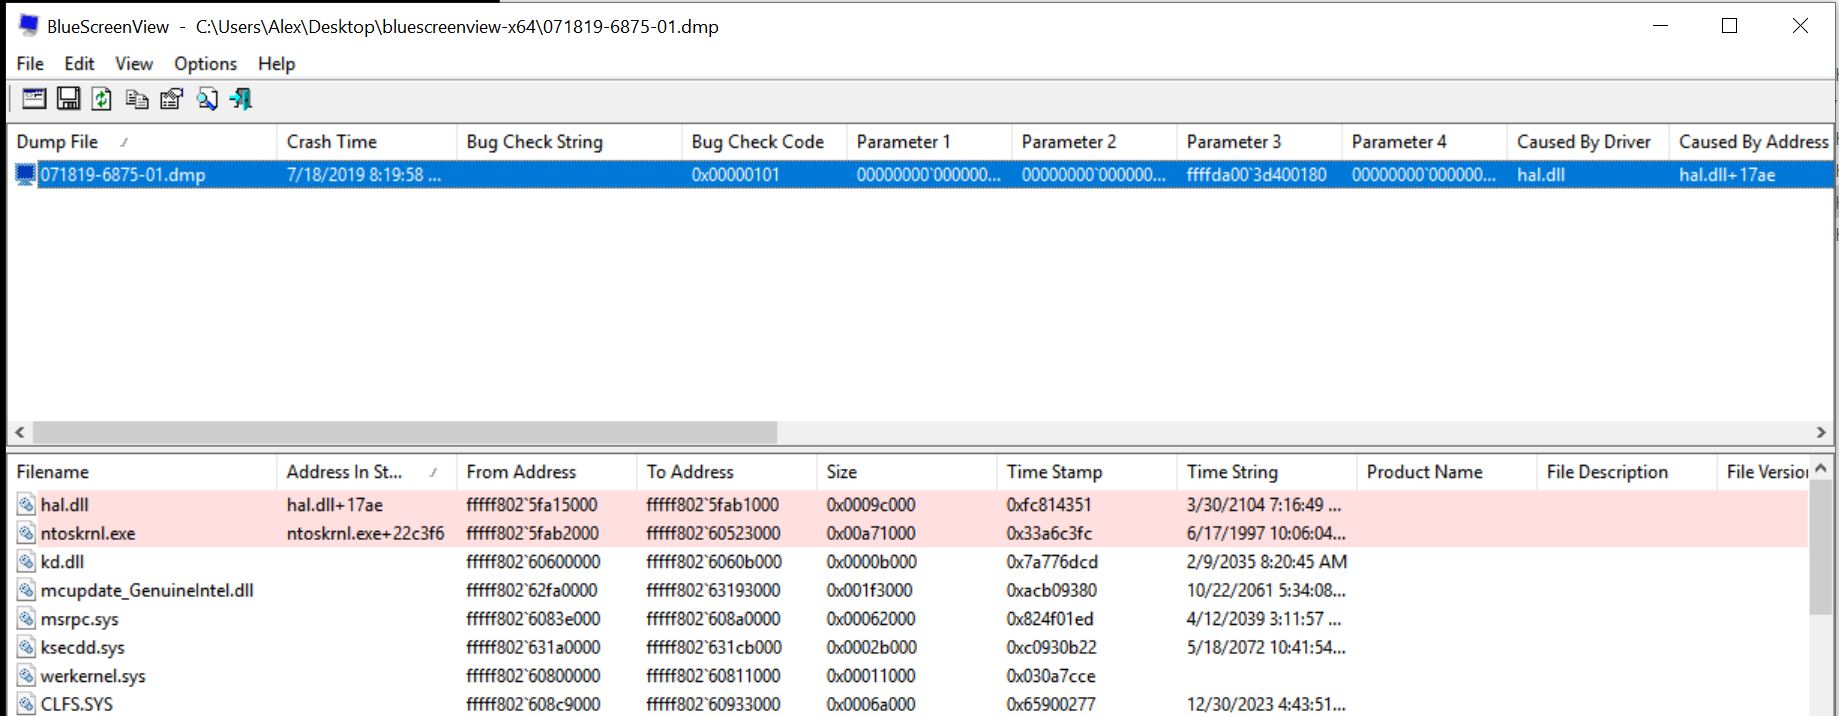Select the ksecdd.sys driver row
This screenshot has height=716, width=1839.
908,647
